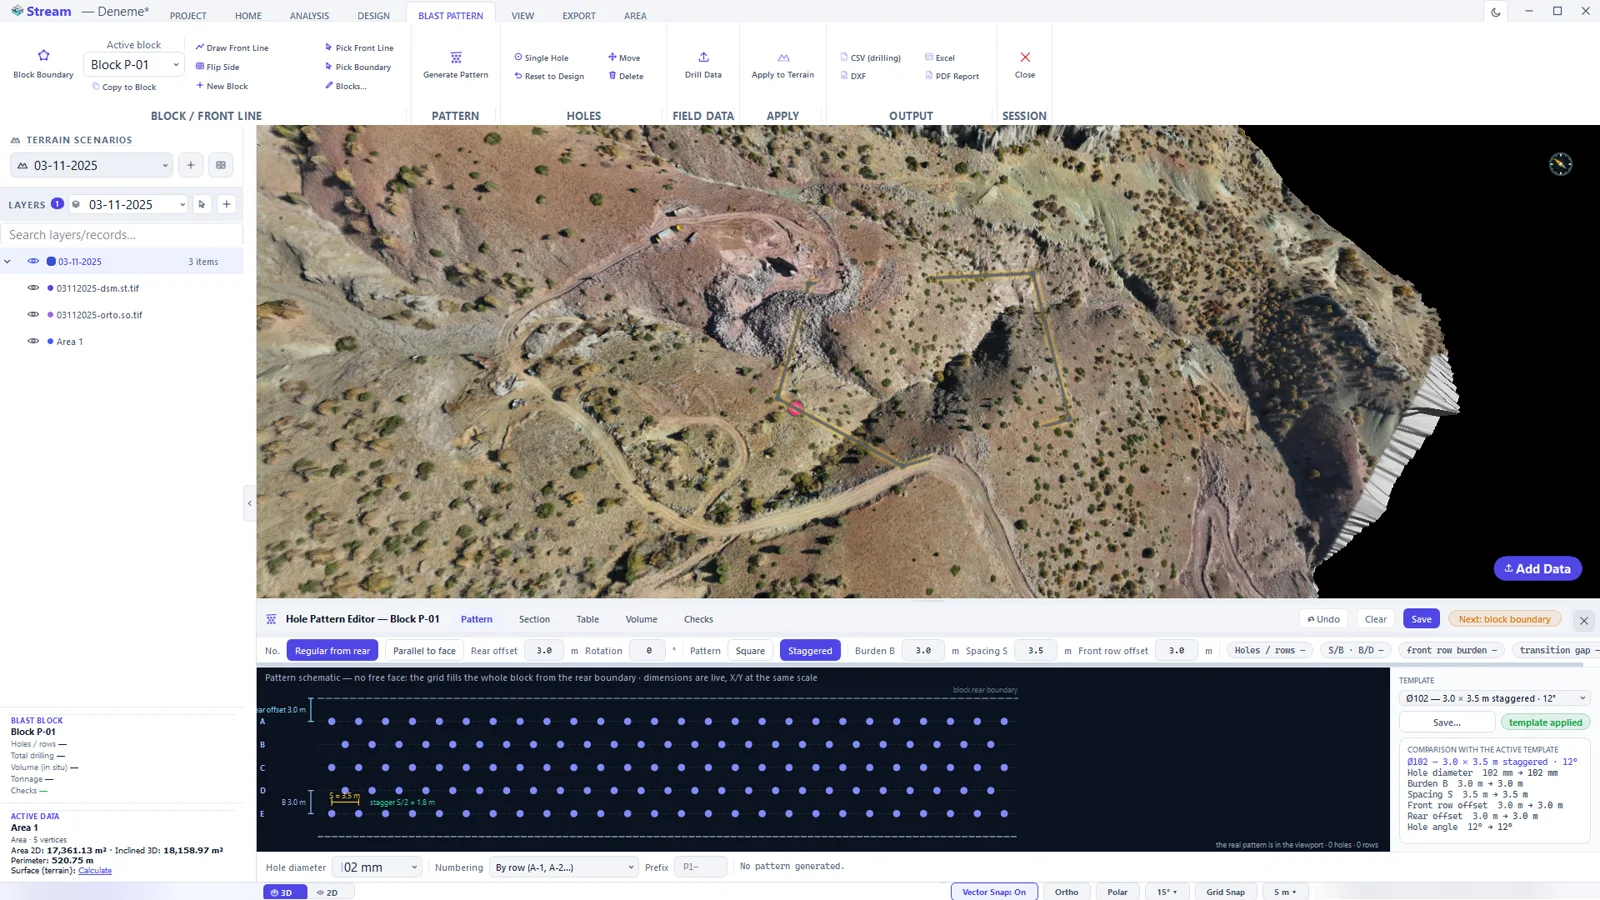Image resolution: width=1600 pixels, height=900 pixels.
Task: Add new terrain scenario plus button
Action: [x=191, y=165]
